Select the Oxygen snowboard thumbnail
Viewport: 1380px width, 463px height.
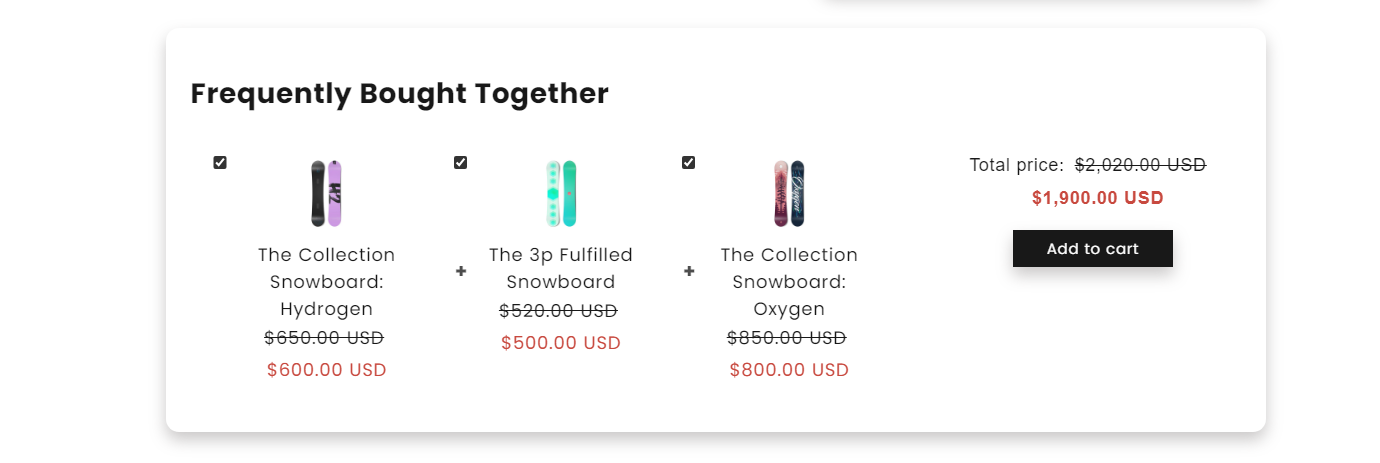pos(788,193)
